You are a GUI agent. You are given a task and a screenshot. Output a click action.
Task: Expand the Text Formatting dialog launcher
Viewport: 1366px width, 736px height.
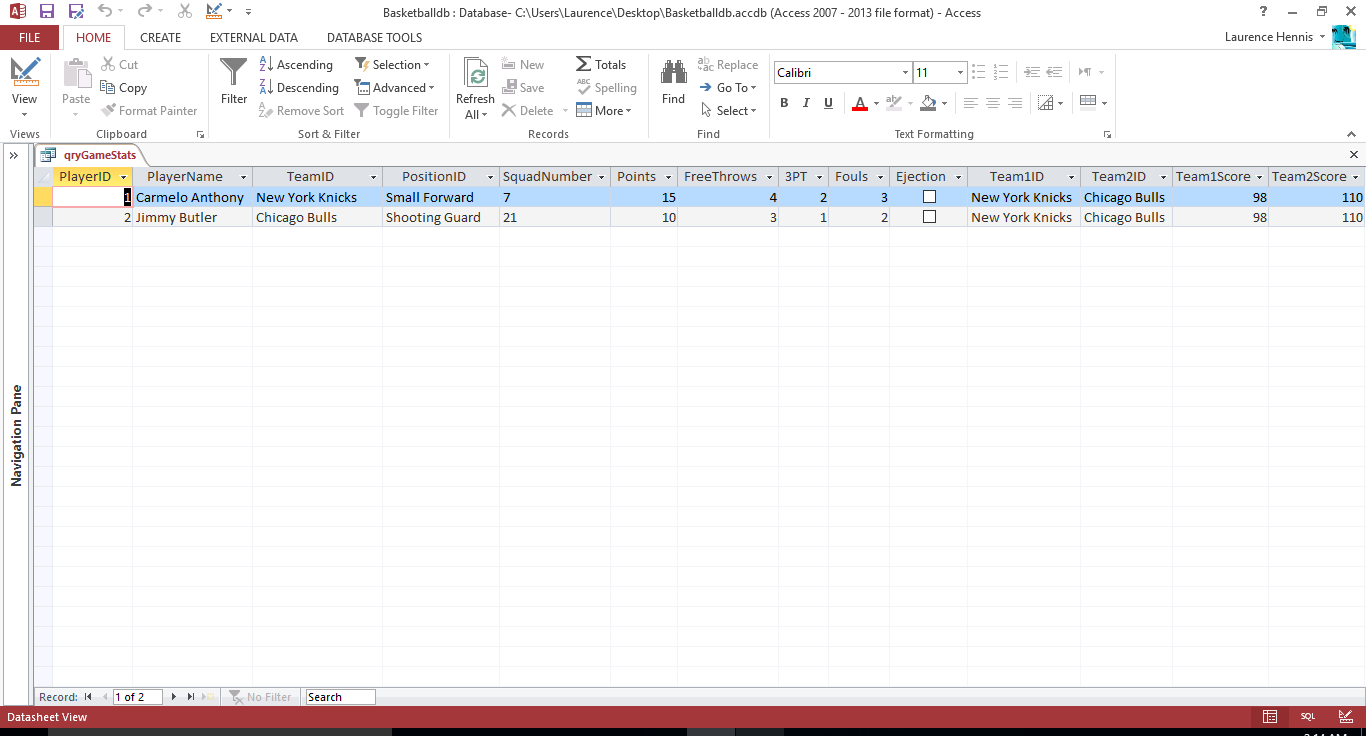1107,134
